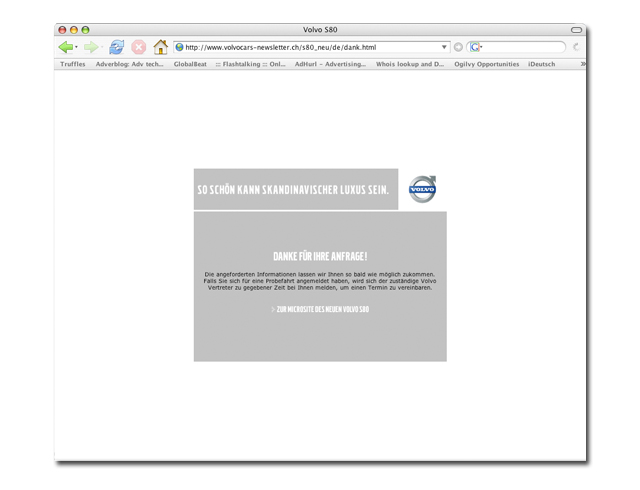Click the Google search engine icon
The width and height of the screenshot is (640, 490).
pyautogui.click(x=474, y=47)
